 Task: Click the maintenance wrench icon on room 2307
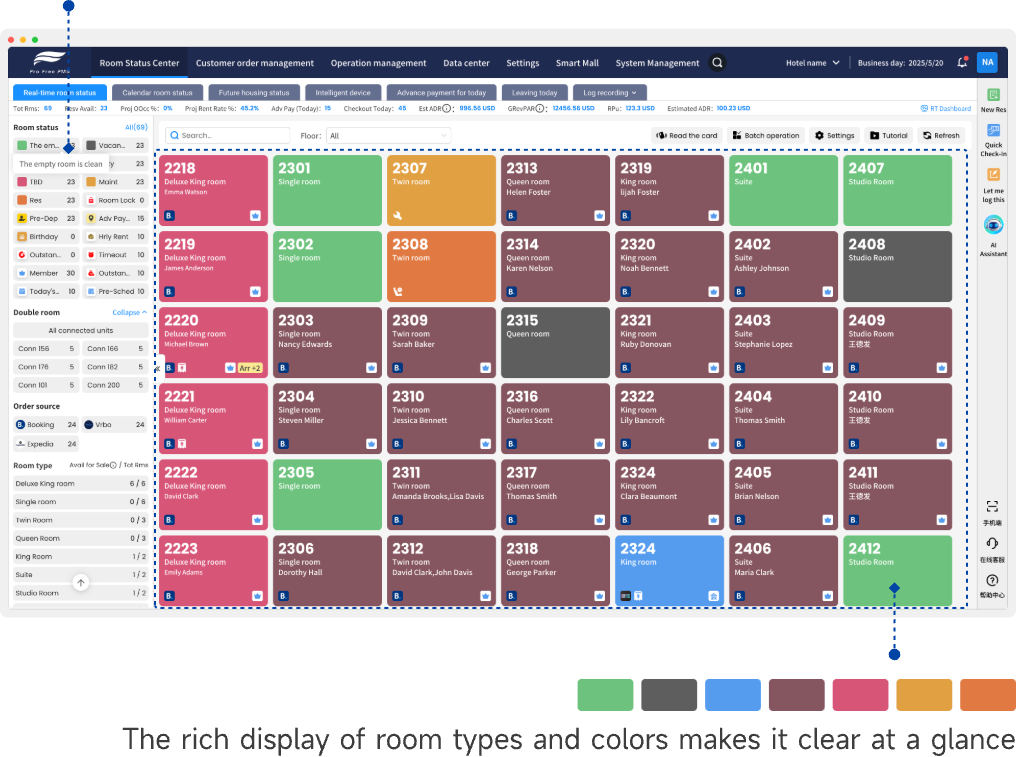pos(398,215)
